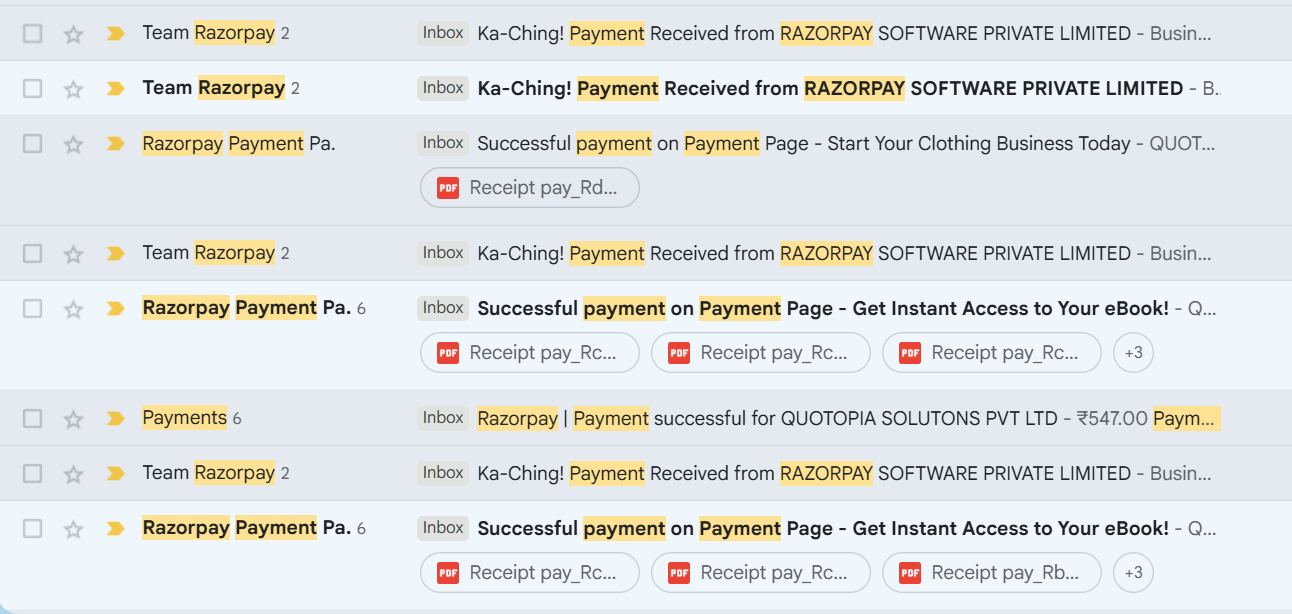
Task: Expand +3 attachments in the bottom eBook email
Action: coord(1133,573)
